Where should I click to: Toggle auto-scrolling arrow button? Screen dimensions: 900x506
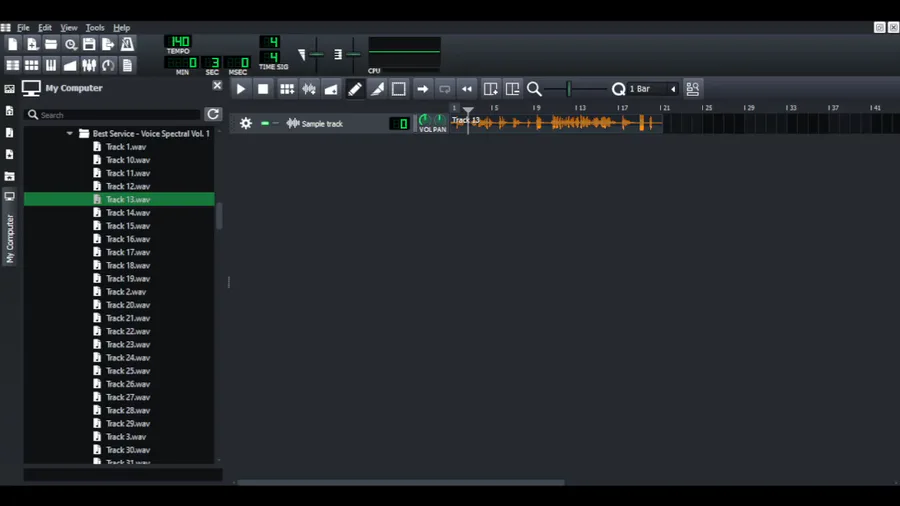(422, 89)
